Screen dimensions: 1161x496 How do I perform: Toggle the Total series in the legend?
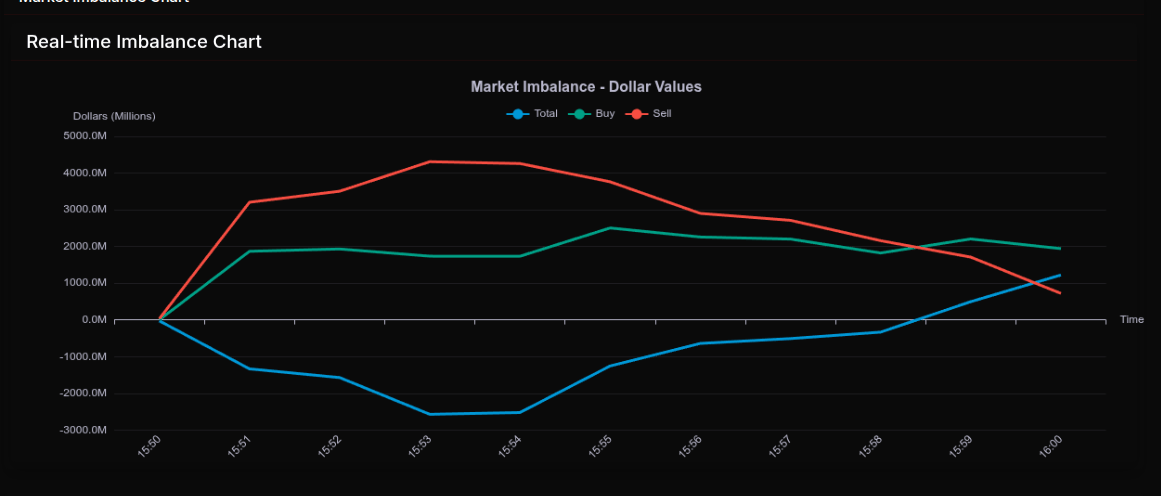[533, 114]
